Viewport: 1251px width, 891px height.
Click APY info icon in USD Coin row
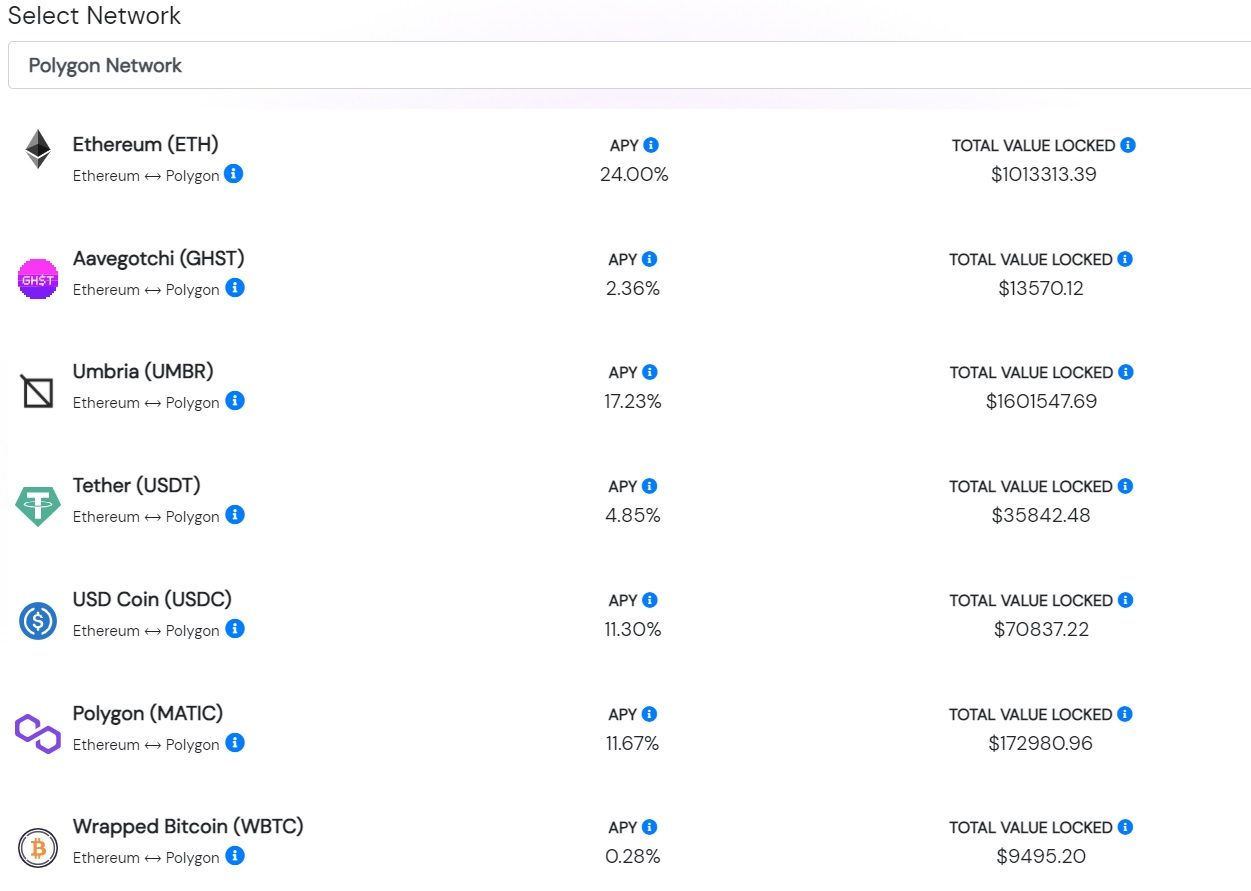649,600
